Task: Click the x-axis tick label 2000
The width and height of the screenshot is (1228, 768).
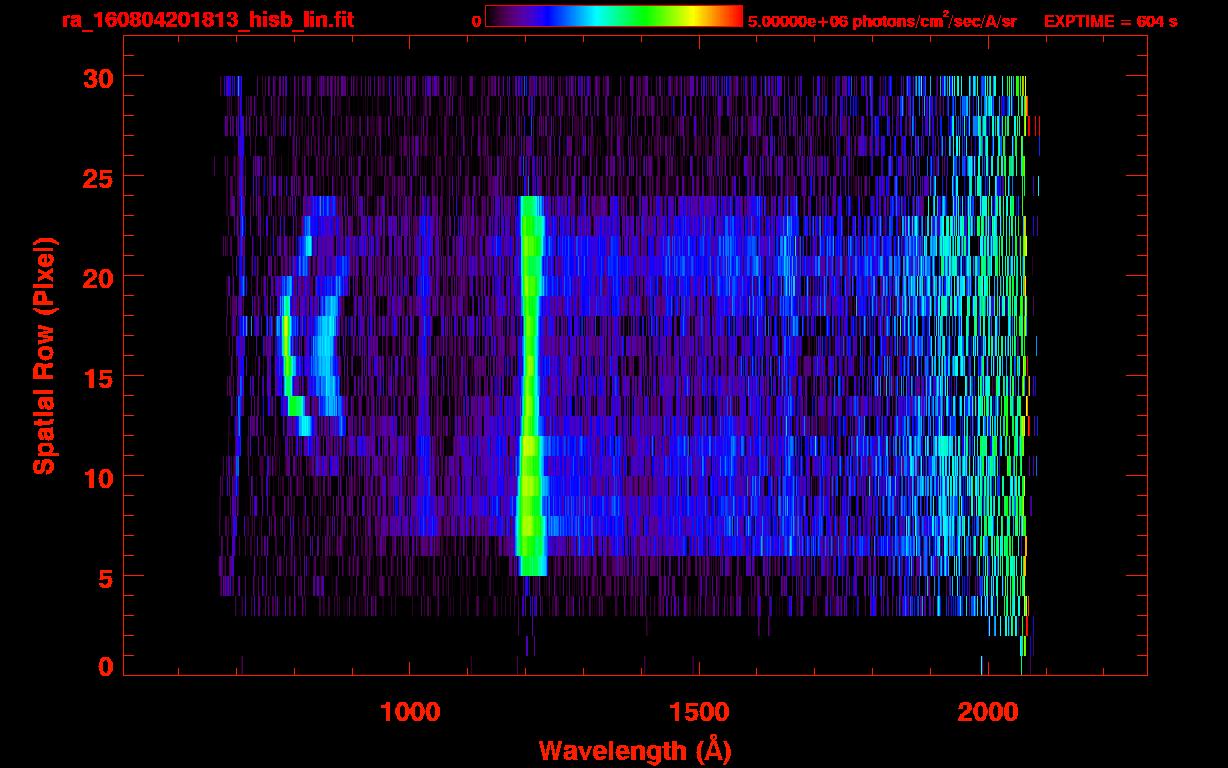Action: pyautogui.click(x=987, y=712)
